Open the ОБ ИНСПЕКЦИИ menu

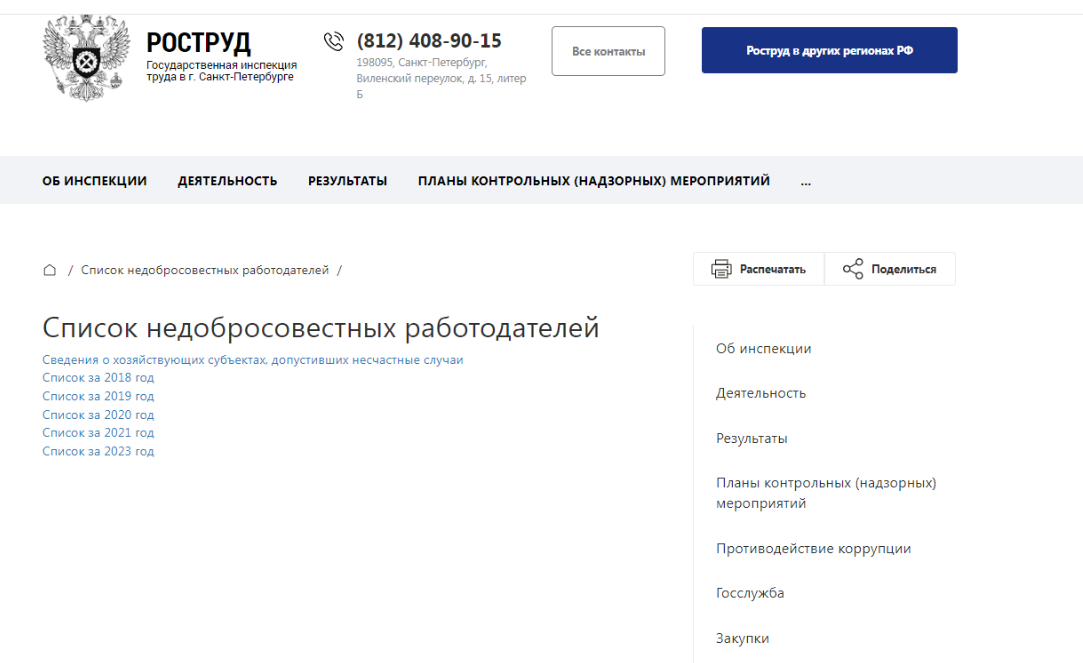pyautogui.click(x=95, y=181)
